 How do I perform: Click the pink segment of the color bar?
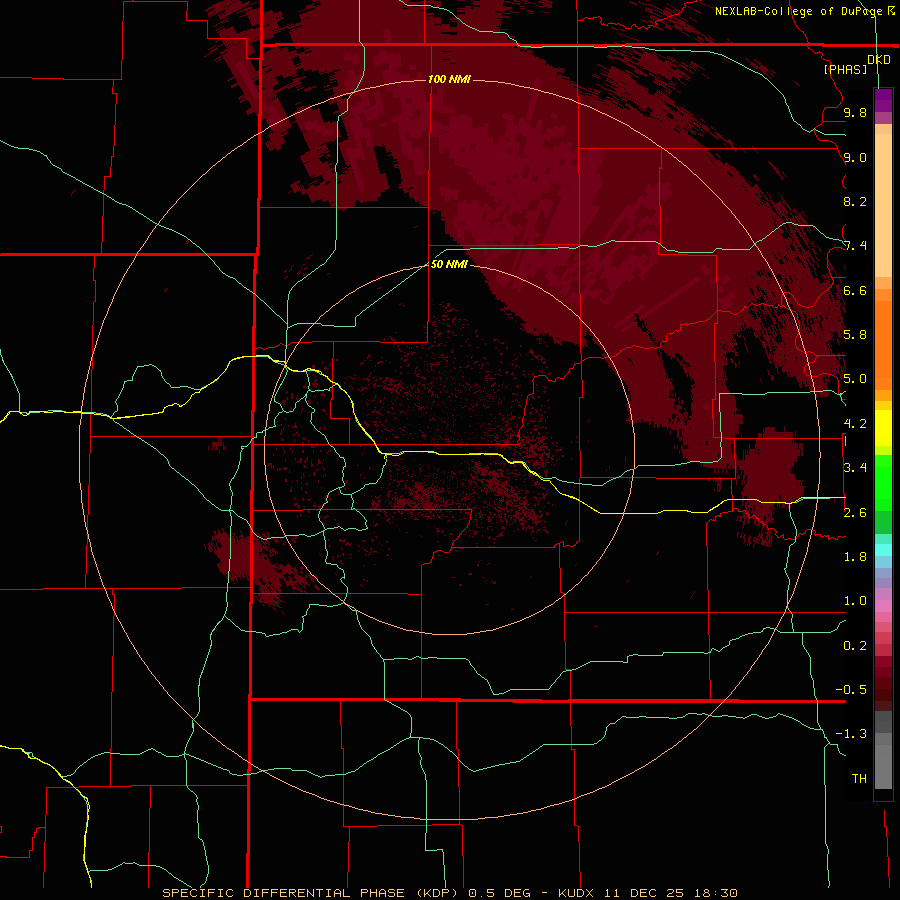click(x=883, y=606)
